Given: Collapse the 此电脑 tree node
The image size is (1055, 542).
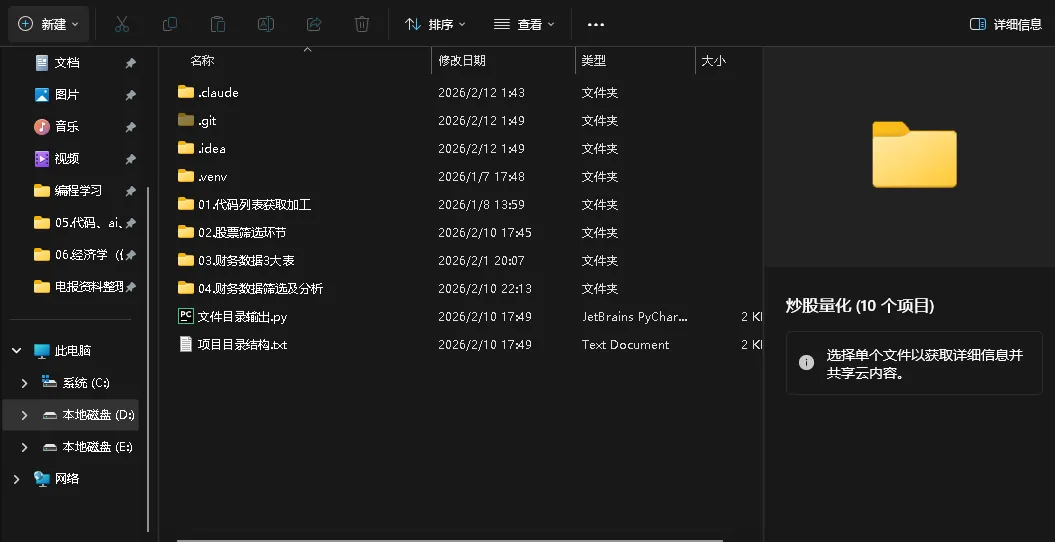Looking at the screenshot, I should (17, 350).
